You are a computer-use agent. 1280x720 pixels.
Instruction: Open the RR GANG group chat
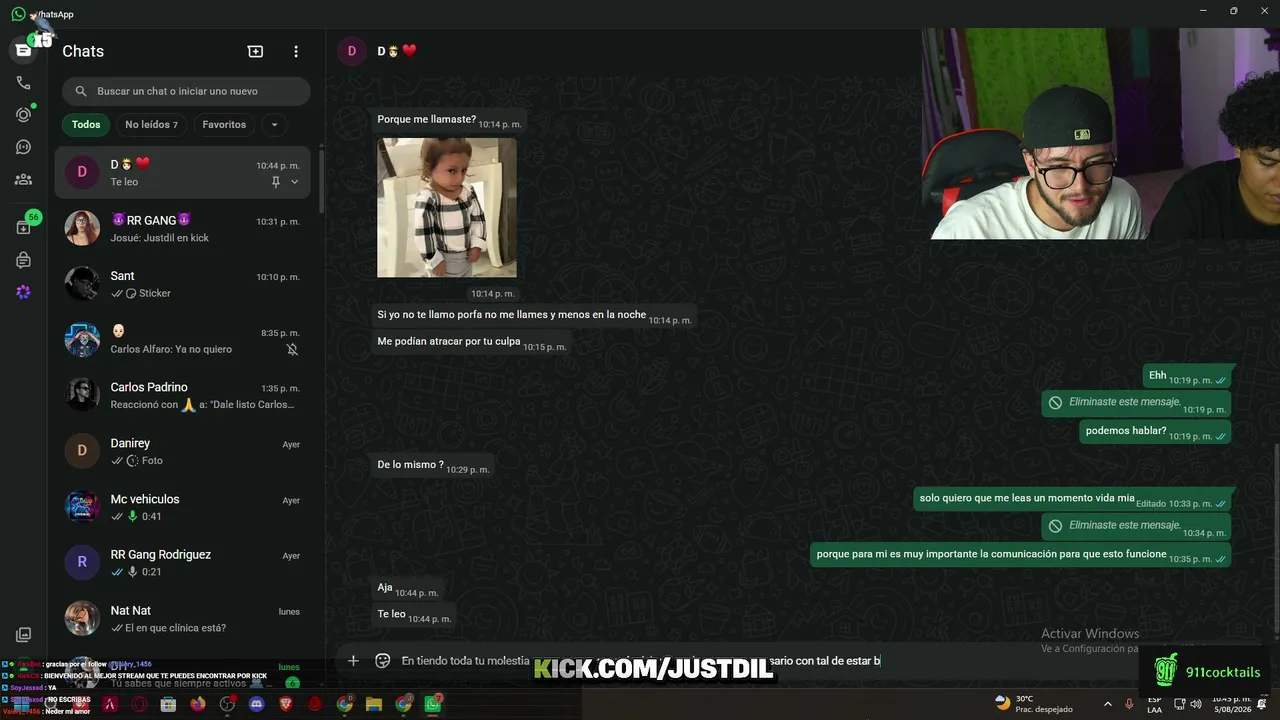[182, 228]
